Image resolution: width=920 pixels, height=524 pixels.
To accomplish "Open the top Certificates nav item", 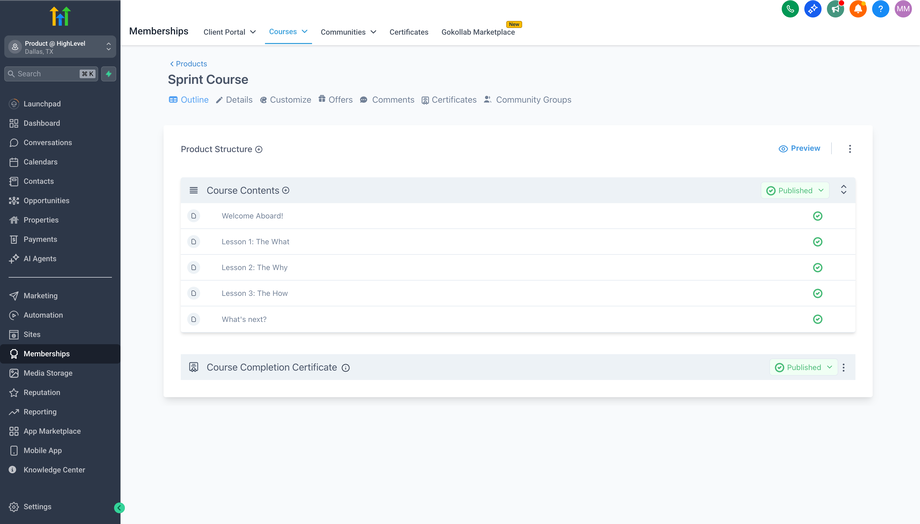I will coord(409,32).
